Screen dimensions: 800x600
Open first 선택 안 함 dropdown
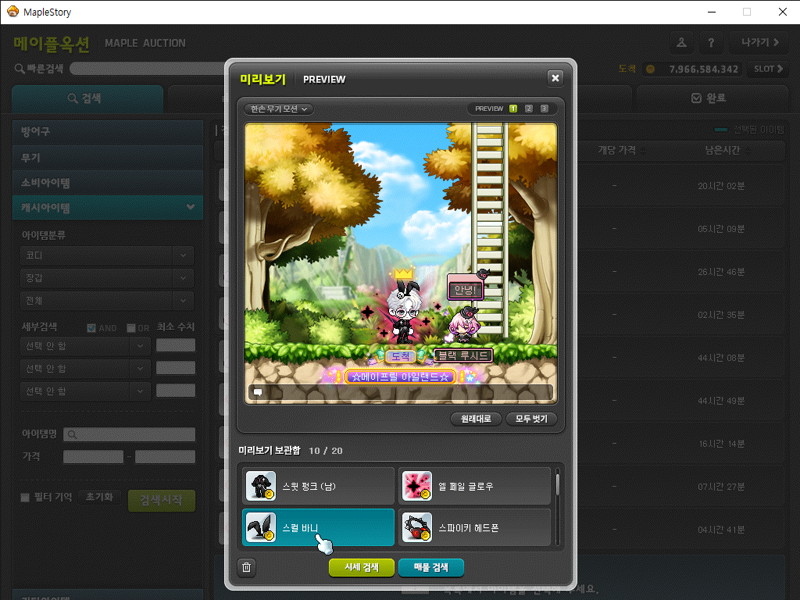coord(86,346)
